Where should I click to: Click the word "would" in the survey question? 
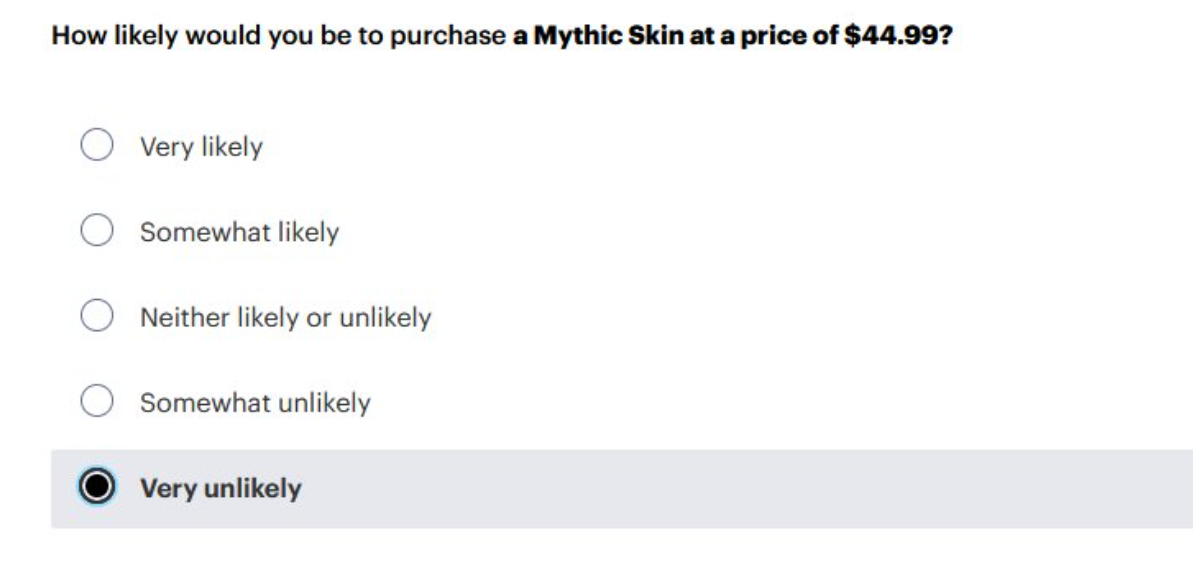[222, 36]
